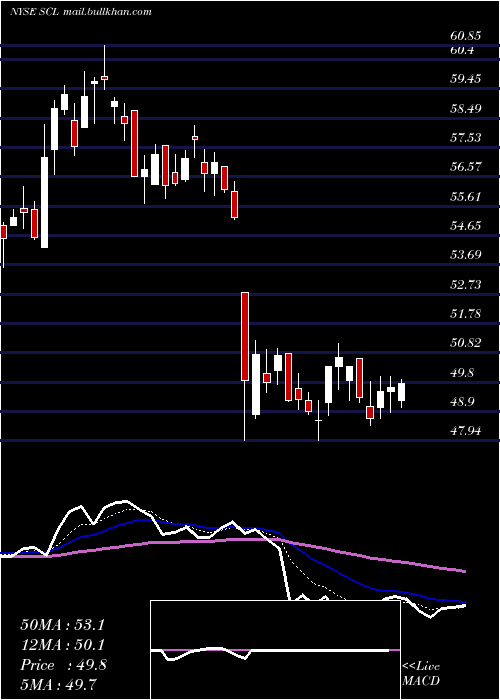Click the 12MA : 50.1 readout

click(62, 645)
